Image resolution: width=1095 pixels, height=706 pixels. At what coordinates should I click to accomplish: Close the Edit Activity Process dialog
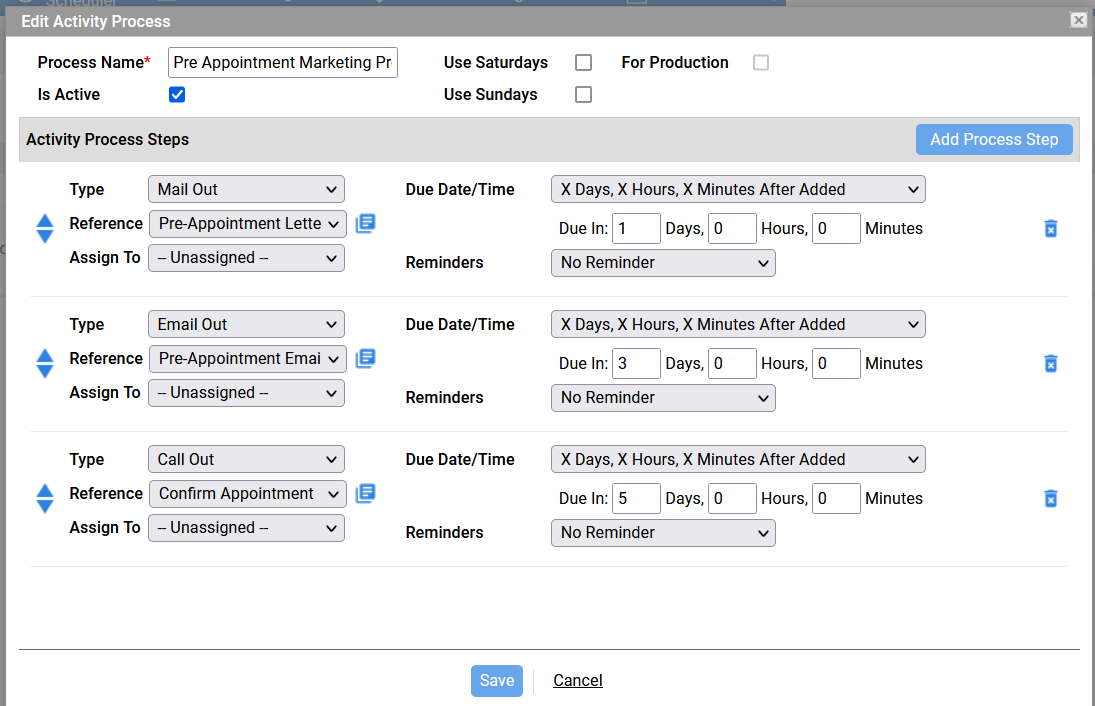tap(1079, 20)
